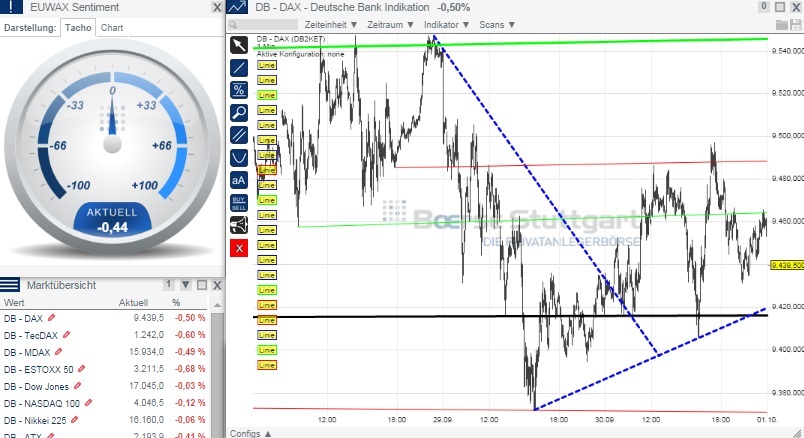
Task: Click the -0,68 % ESTOXX 50 change value
Action: [x=190, y=369]
